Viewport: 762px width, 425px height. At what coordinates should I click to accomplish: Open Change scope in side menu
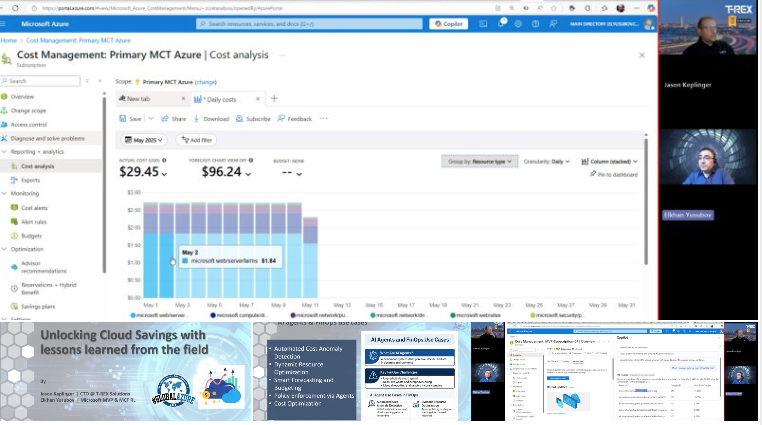(x=28, y=111)
